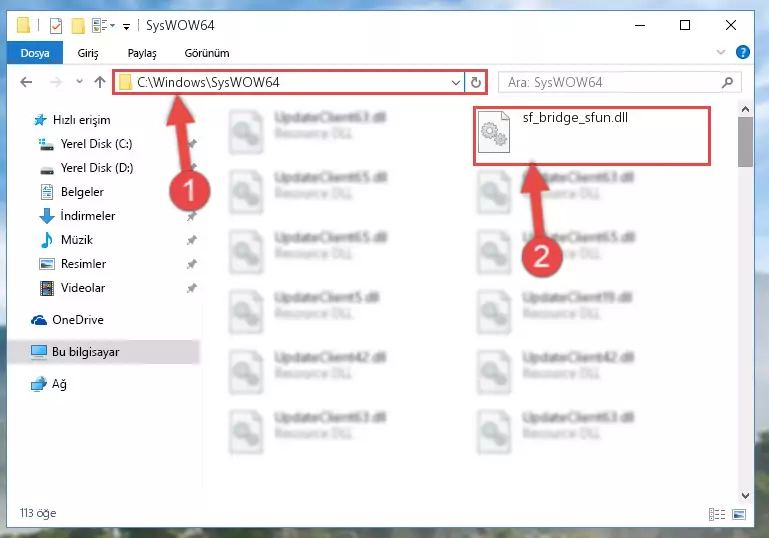The image size is (769, 538).
Task: Click the pin icon next to Müzik
Action: pyautogui.click(x=192, y=240)
